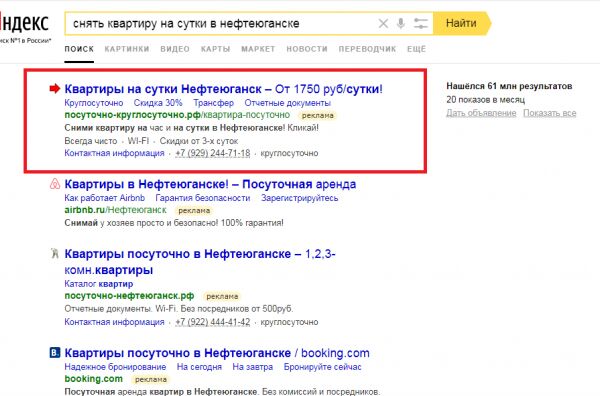
Task: Open Контактная информация in third ad
Action: pyautogui.click(x=114, y=322)
